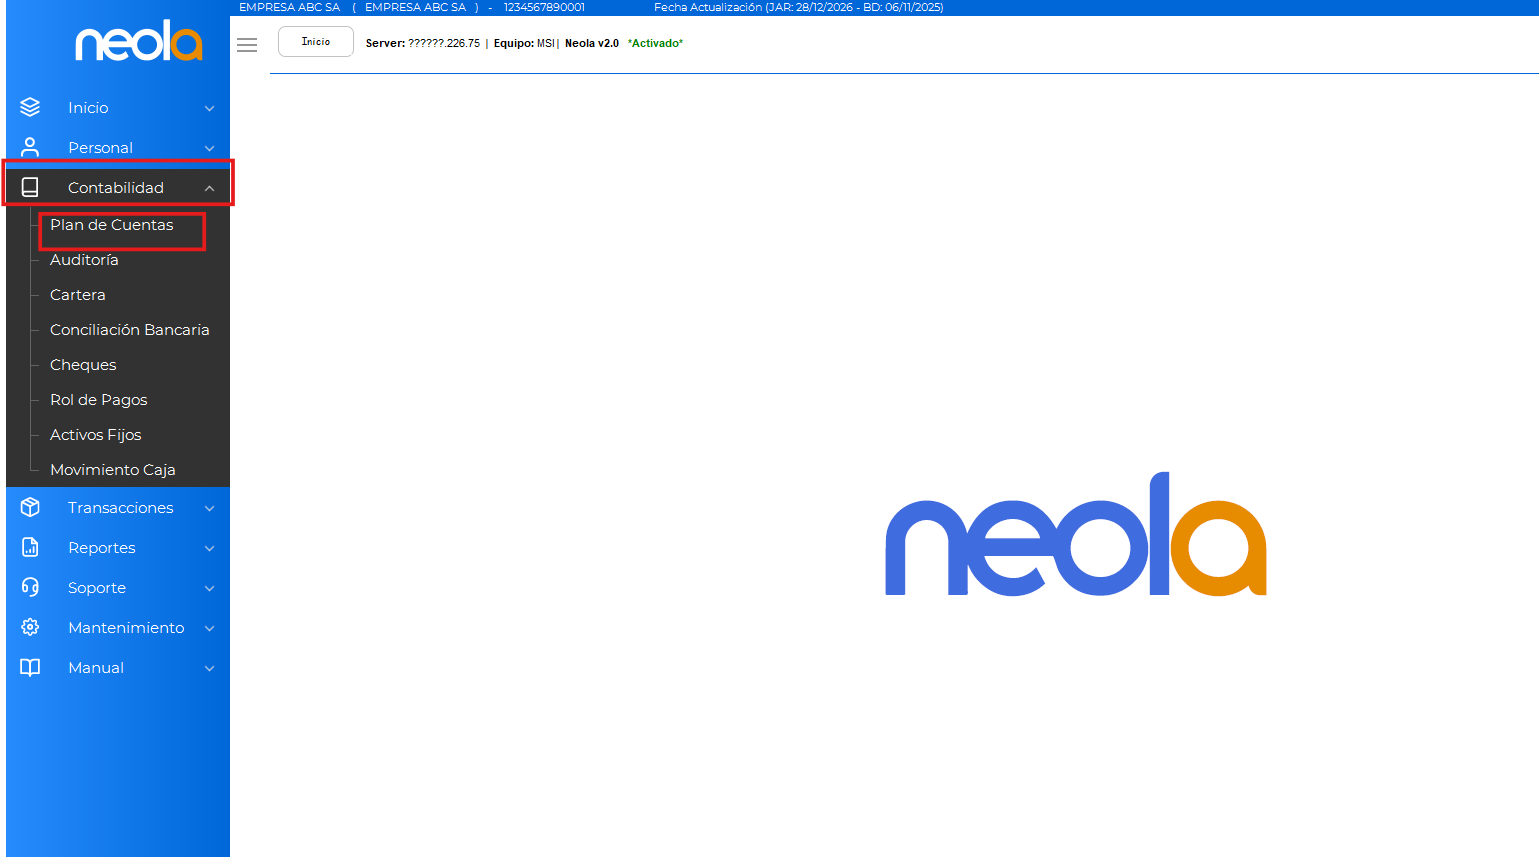Click the person icon beside Personal
Viewport: 1539px width, 857px height.
[x=30, y=147]
